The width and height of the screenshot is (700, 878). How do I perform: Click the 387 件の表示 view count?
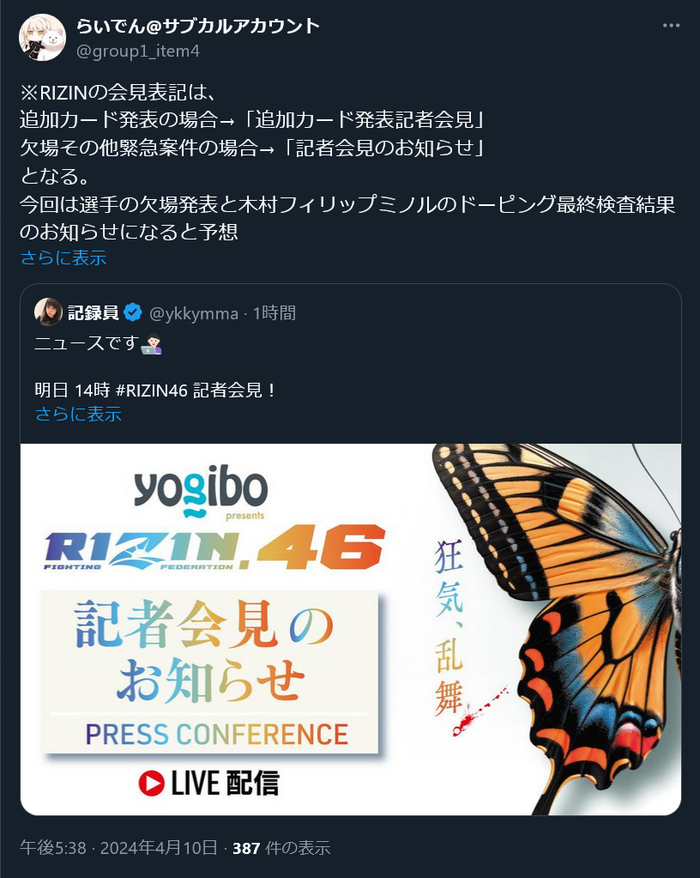click(x=281, y=848)
